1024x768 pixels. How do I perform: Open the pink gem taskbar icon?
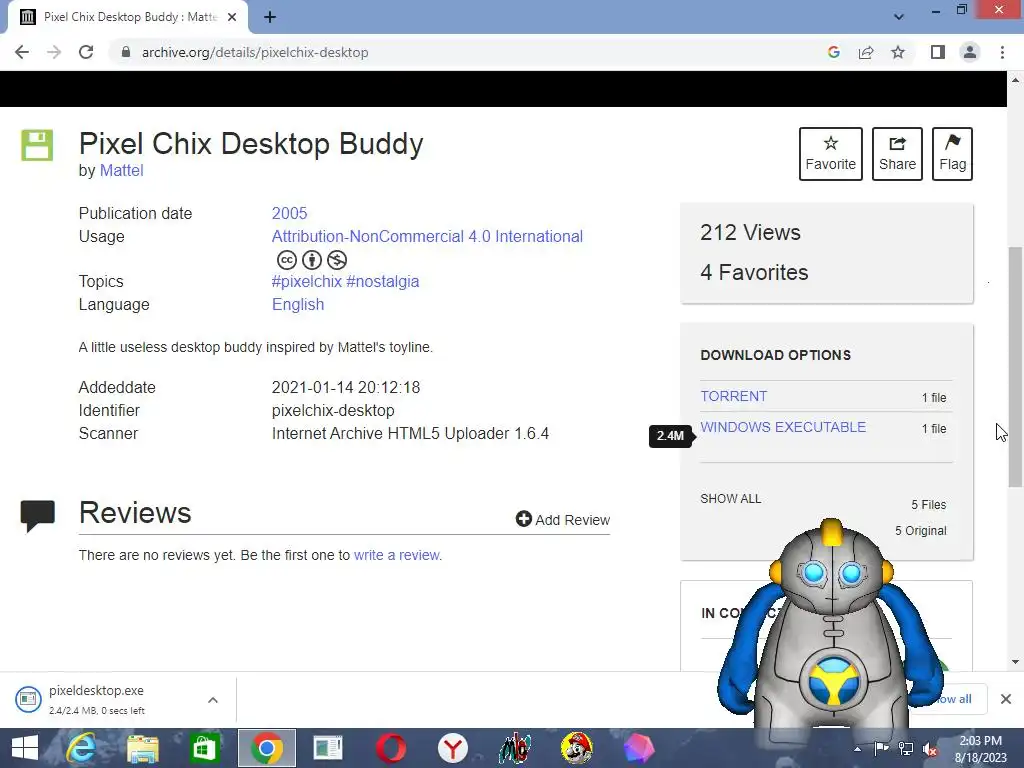pyautogui.click(x=639, y=748)
